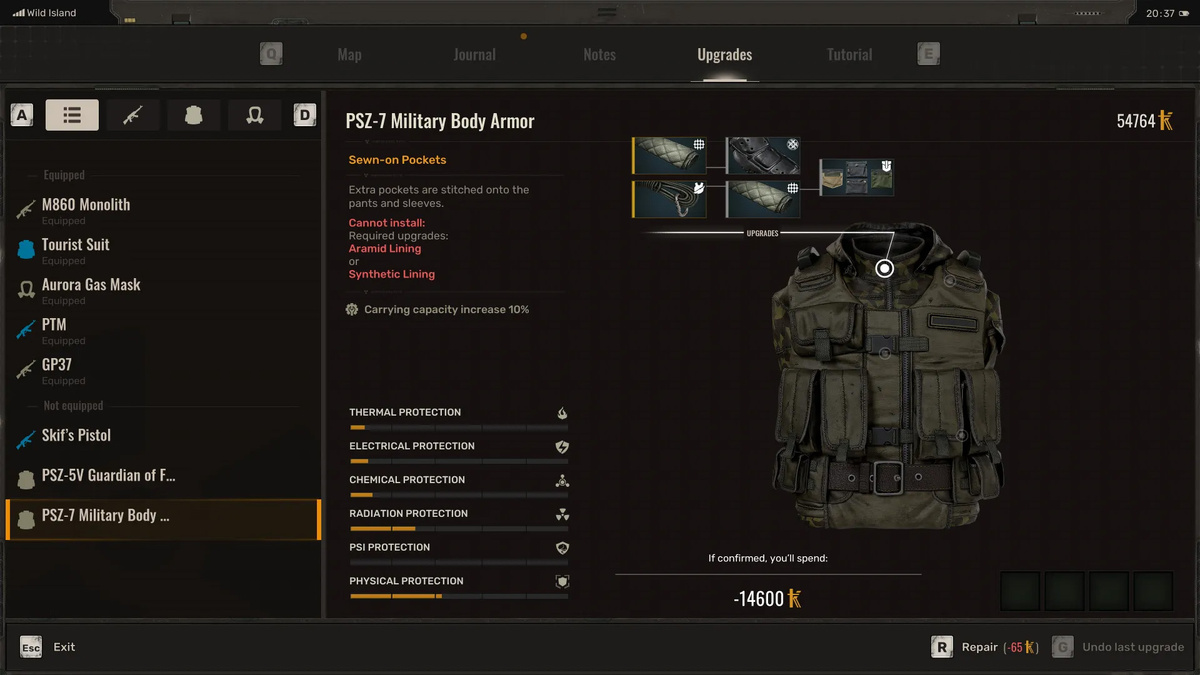Click the electrical protection shield icon
1200x675 pixels.
(x=562, y=447)
